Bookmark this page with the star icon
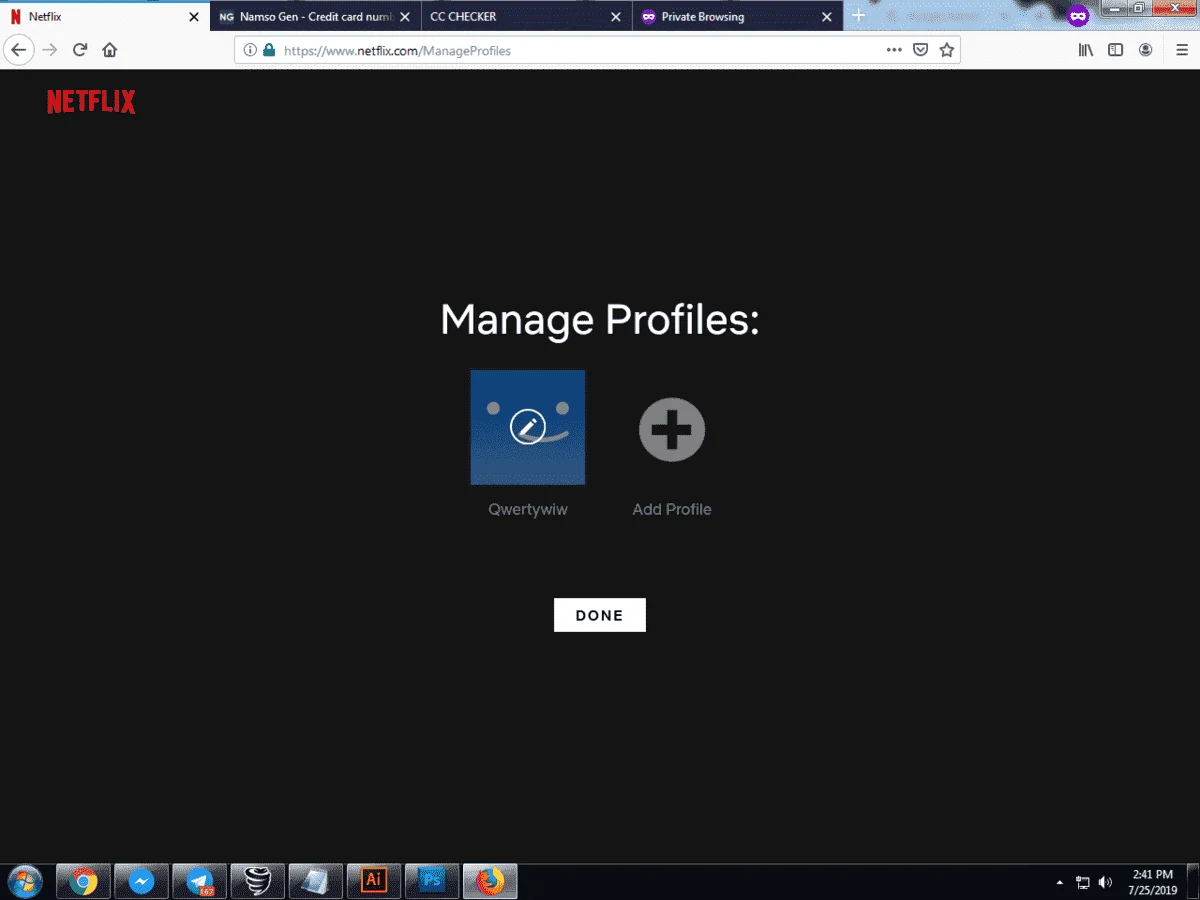The height and width of the screenshot is (900, 1200). [x=946, y=50]
